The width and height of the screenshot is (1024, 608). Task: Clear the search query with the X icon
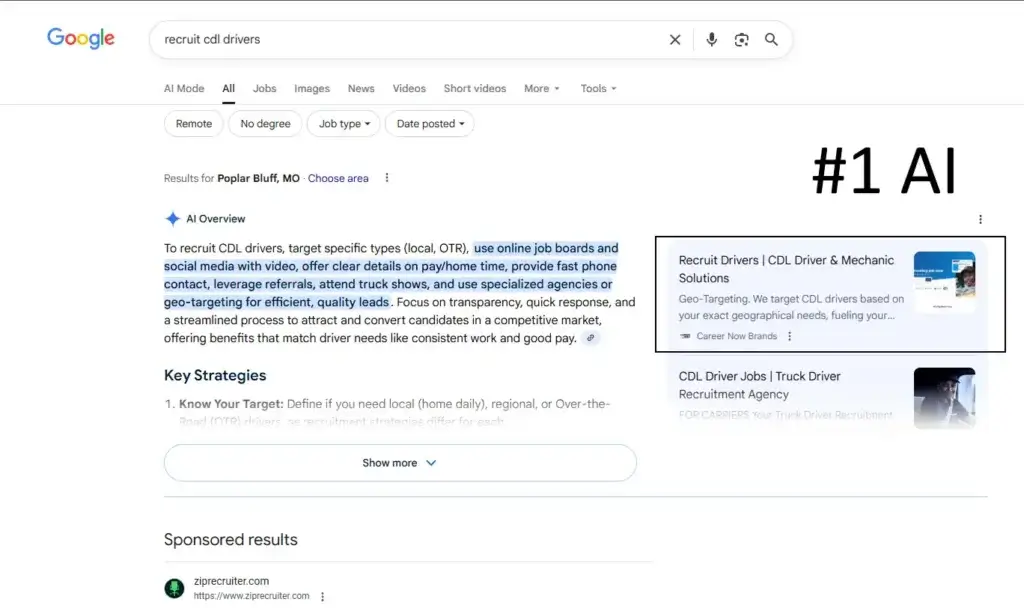(675, 39)
